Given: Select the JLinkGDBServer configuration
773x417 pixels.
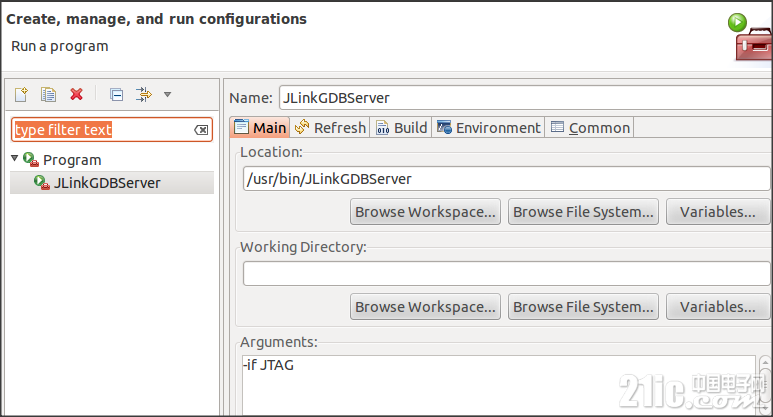Looking at the screenshot, I should [112, 183].
